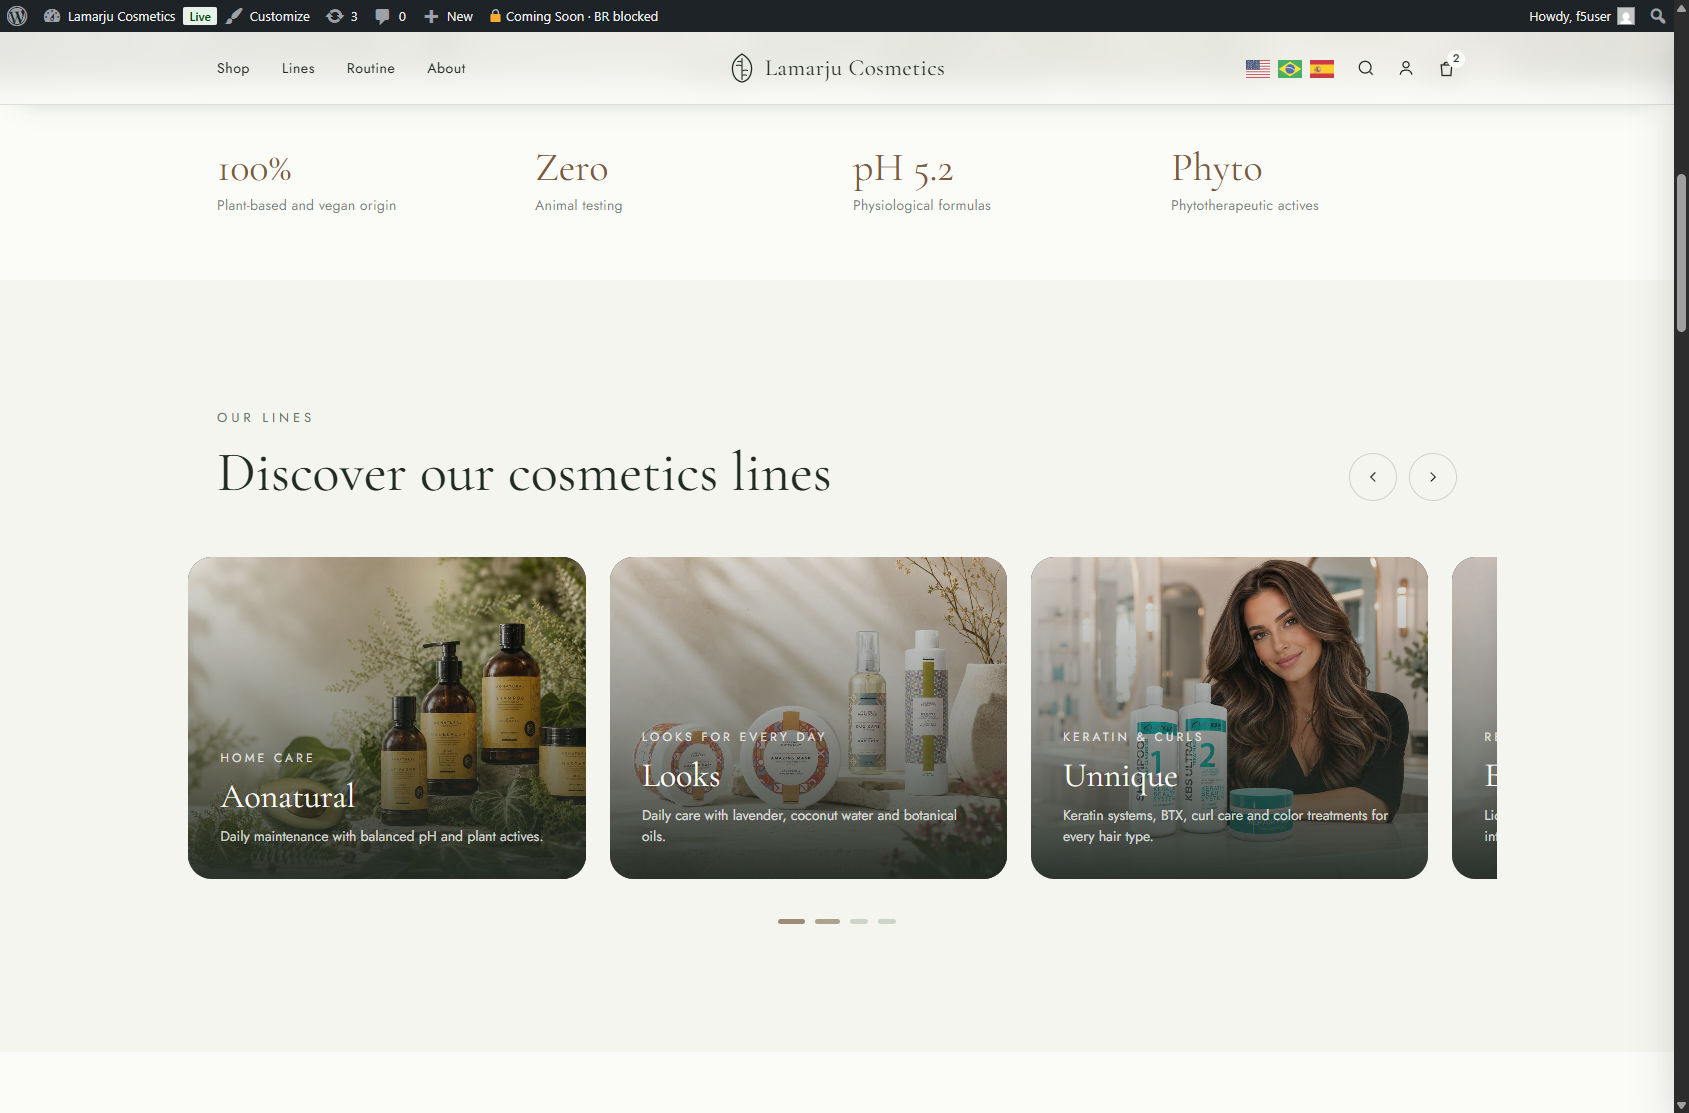This screenshot has width=1689, height=1113.
Task: Open shopping bag with 2 items
Action: pyautogui.click(x=1447, y=67)
